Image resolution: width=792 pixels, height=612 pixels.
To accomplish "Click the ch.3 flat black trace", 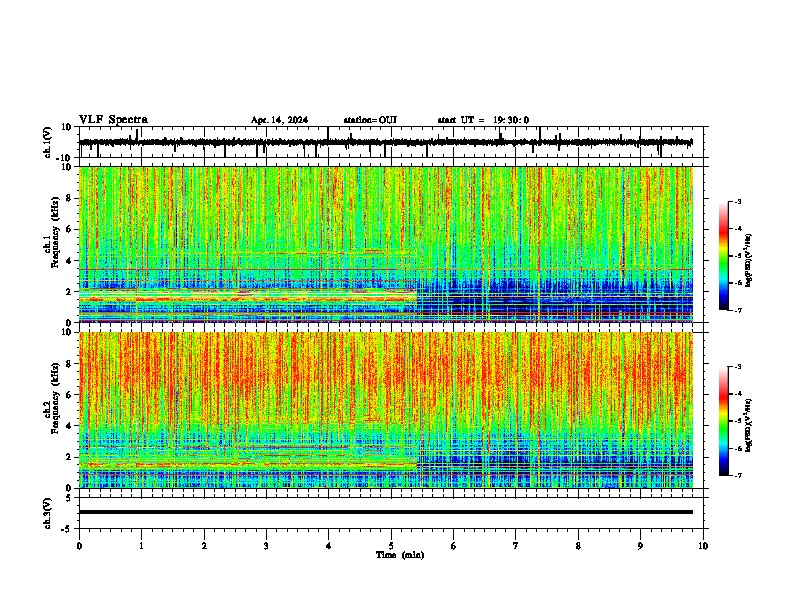I will click(386, 512).
